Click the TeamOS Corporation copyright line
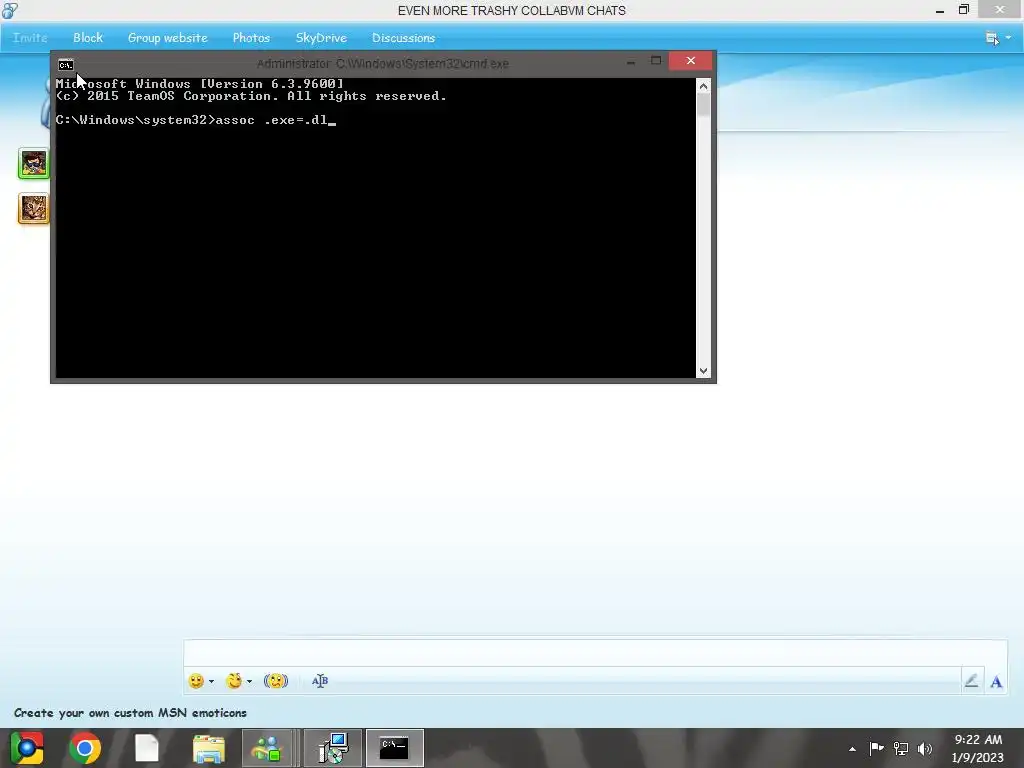This screenshot has width=1024, height=768. tap(251, 96)
